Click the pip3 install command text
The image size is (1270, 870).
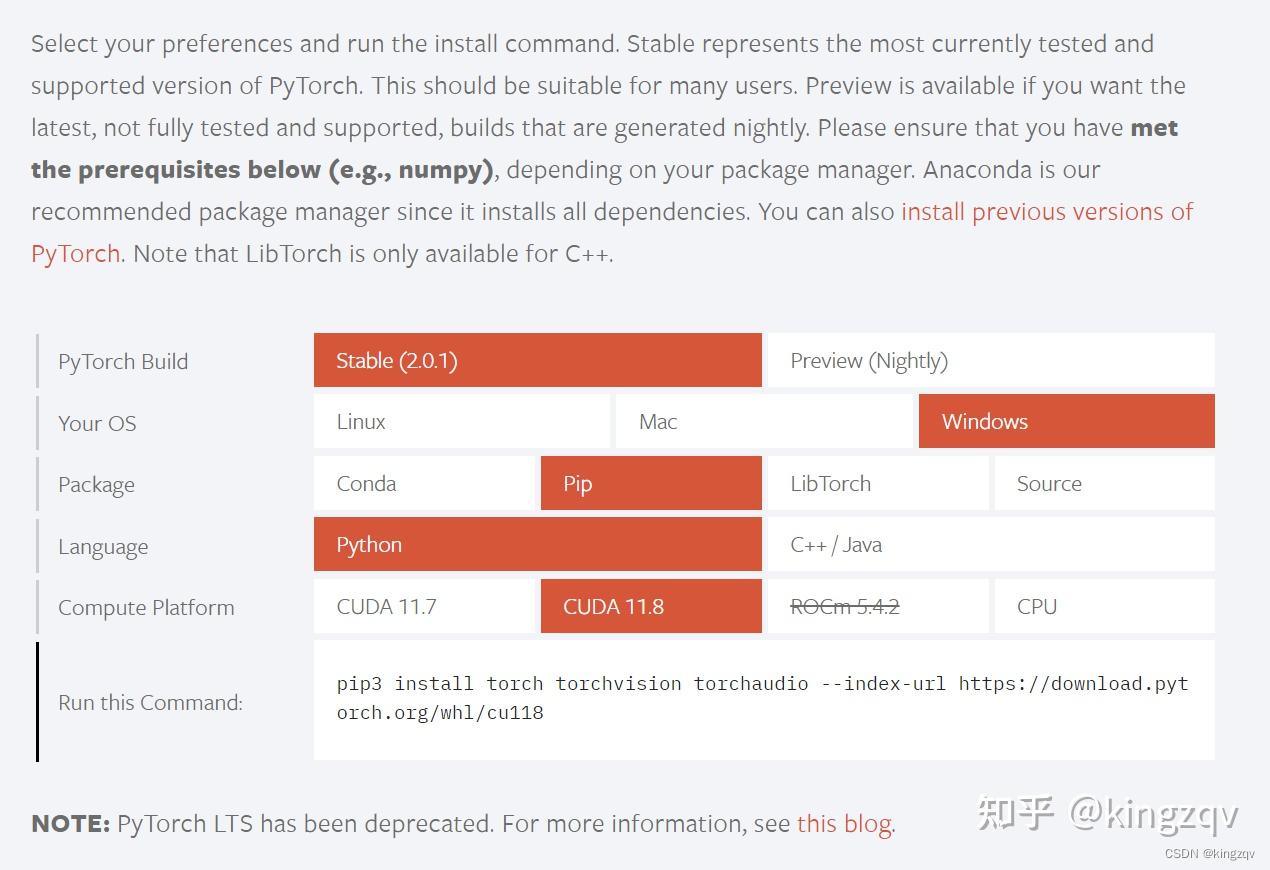pos(762,698)
